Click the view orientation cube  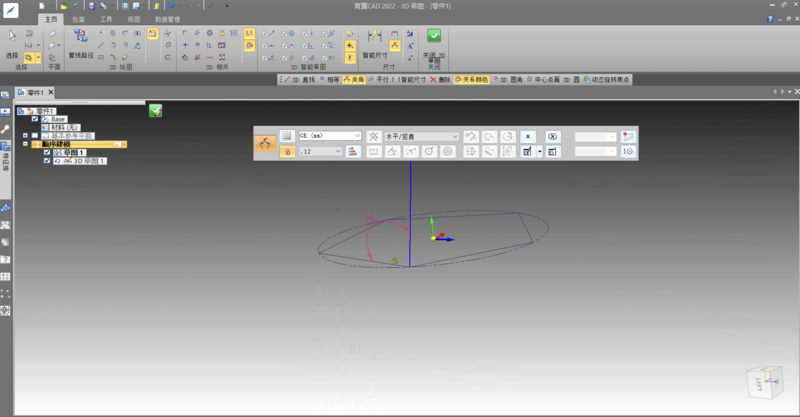tap(762, 382)
